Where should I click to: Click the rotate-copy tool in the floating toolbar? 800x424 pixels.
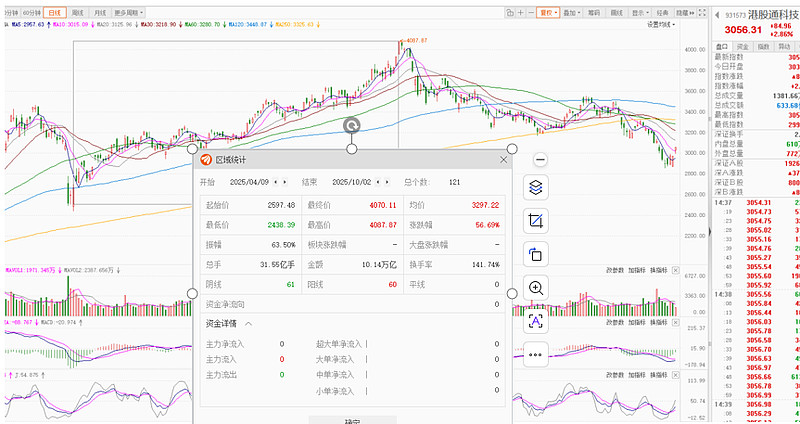click(x=536, y=254)
